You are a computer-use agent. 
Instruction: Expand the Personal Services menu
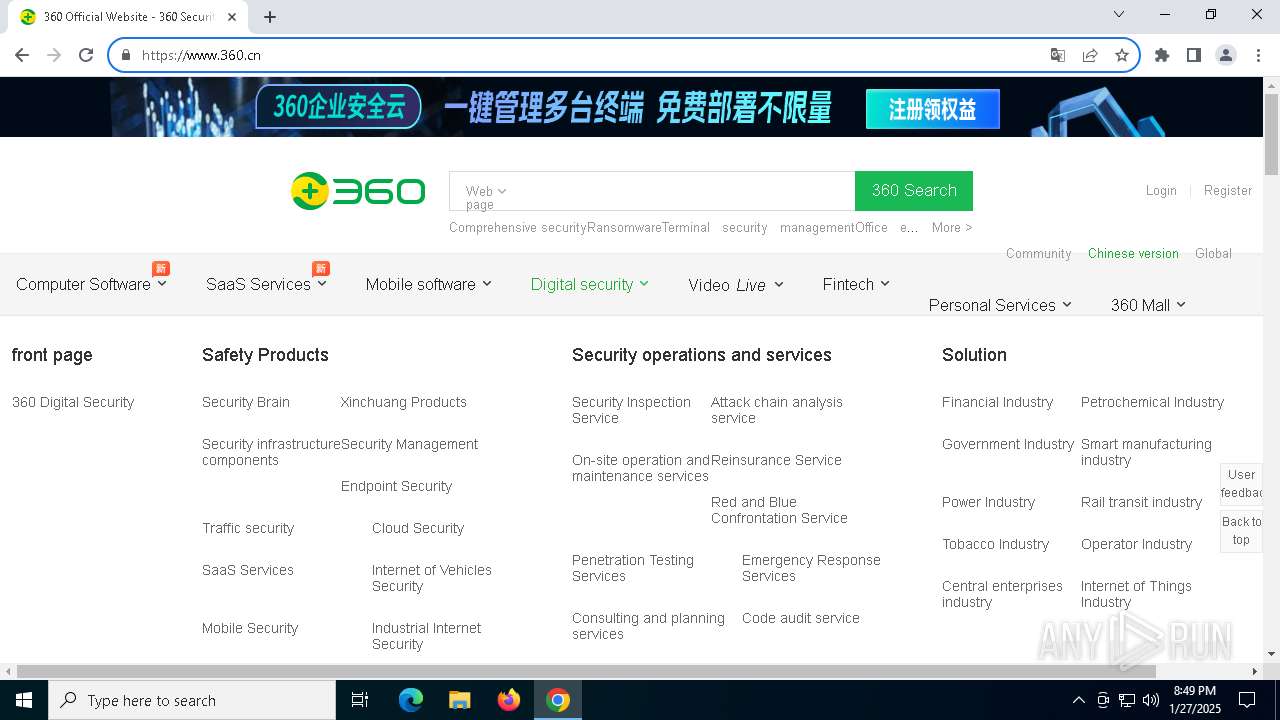pos(1000,305)
